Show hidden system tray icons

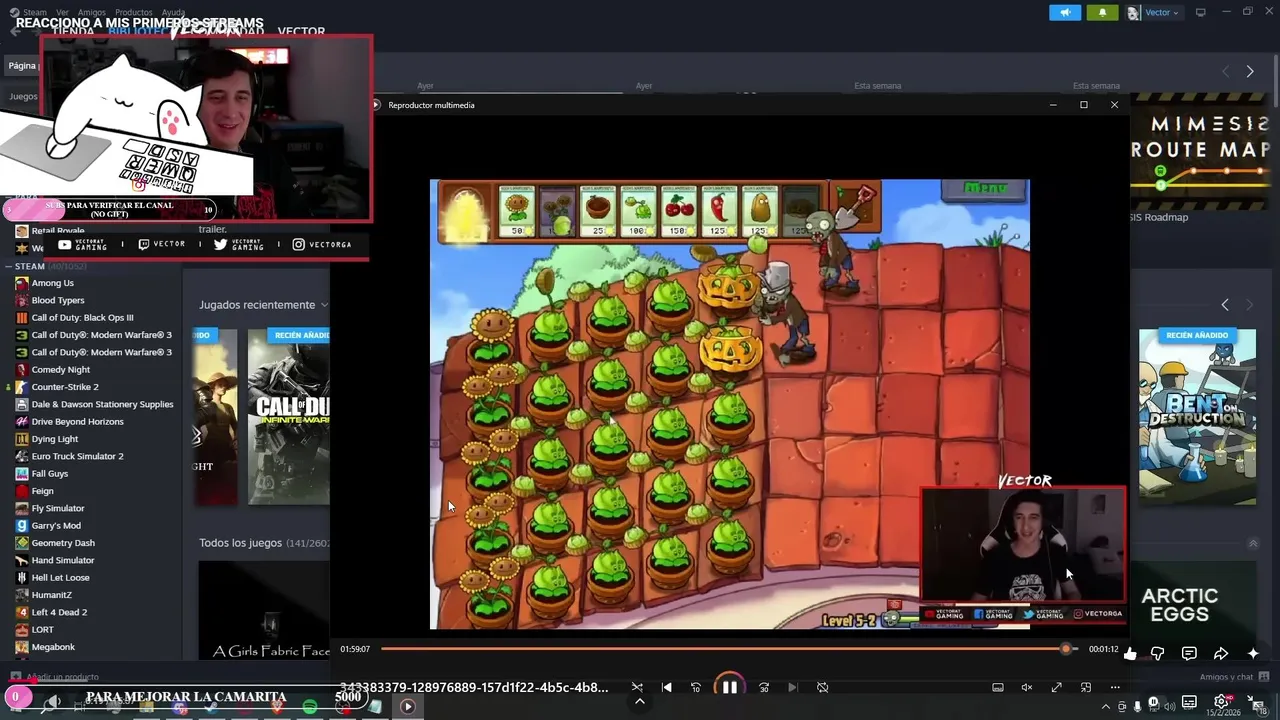point(1106,707)
